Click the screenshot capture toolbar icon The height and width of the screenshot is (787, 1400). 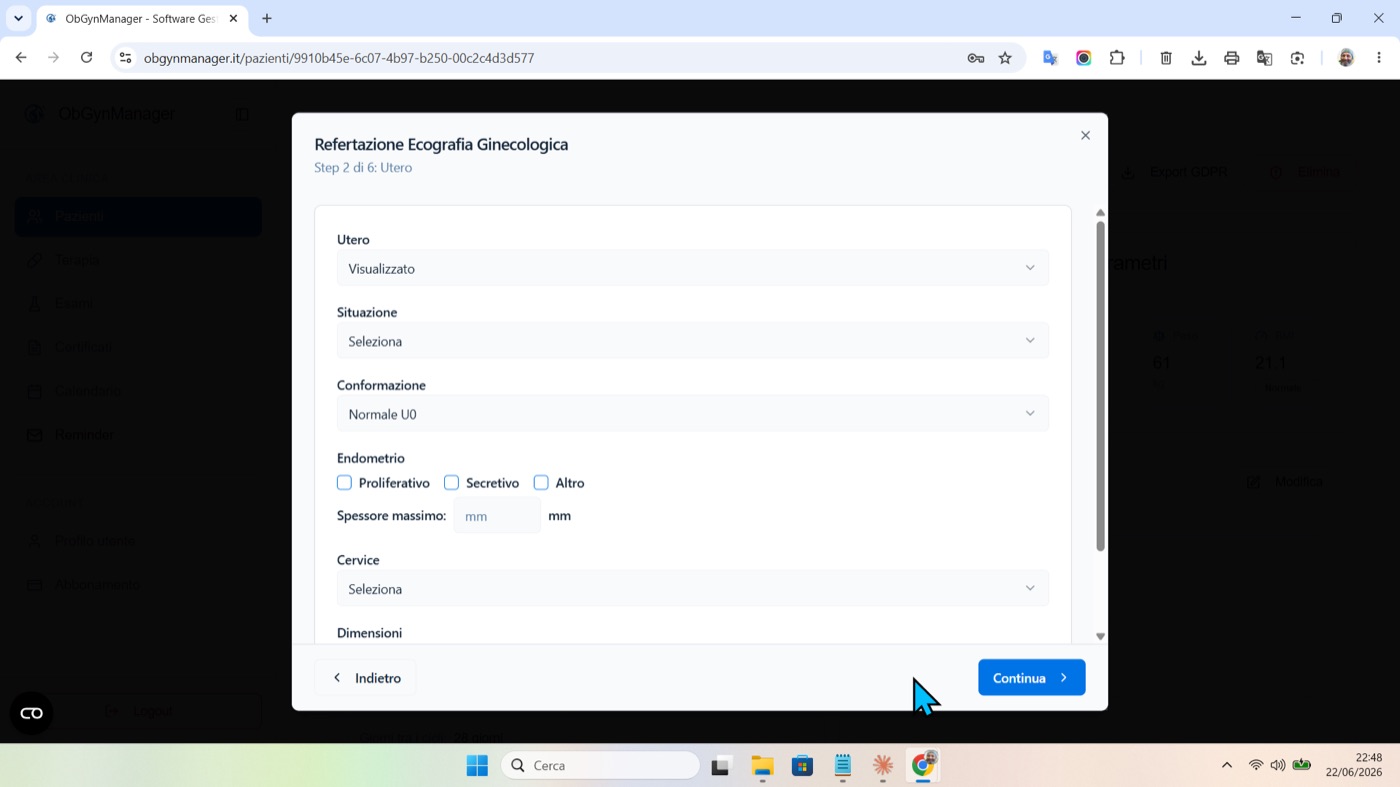tap(1298, 58)
